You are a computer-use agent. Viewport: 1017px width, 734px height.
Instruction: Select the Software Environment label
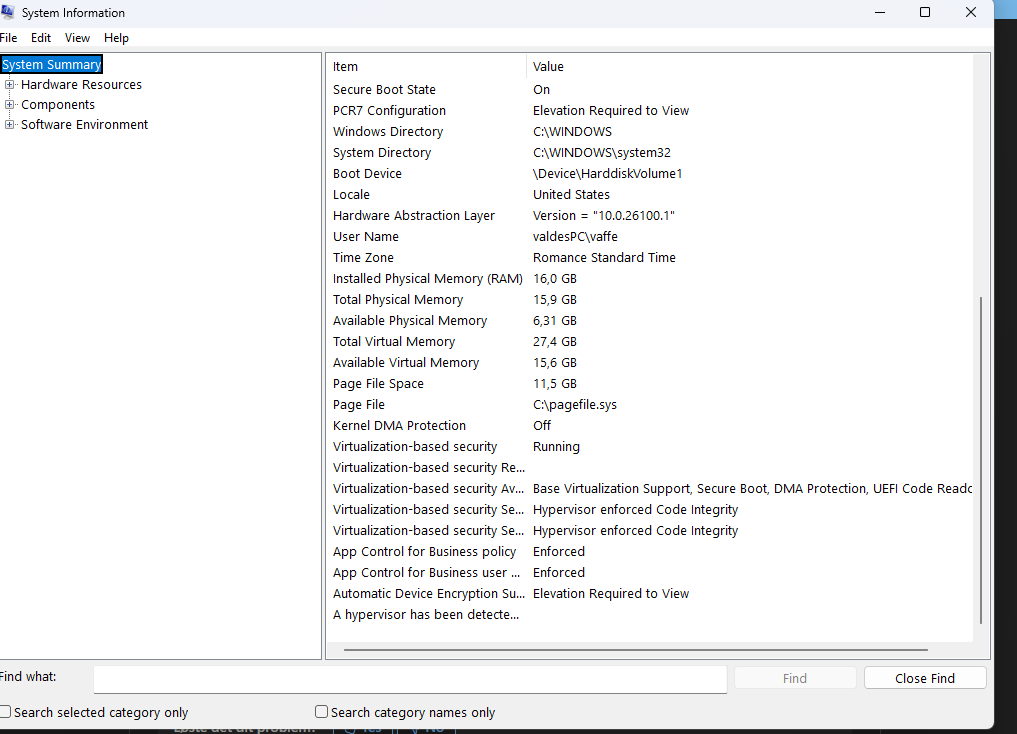(84, 124)
